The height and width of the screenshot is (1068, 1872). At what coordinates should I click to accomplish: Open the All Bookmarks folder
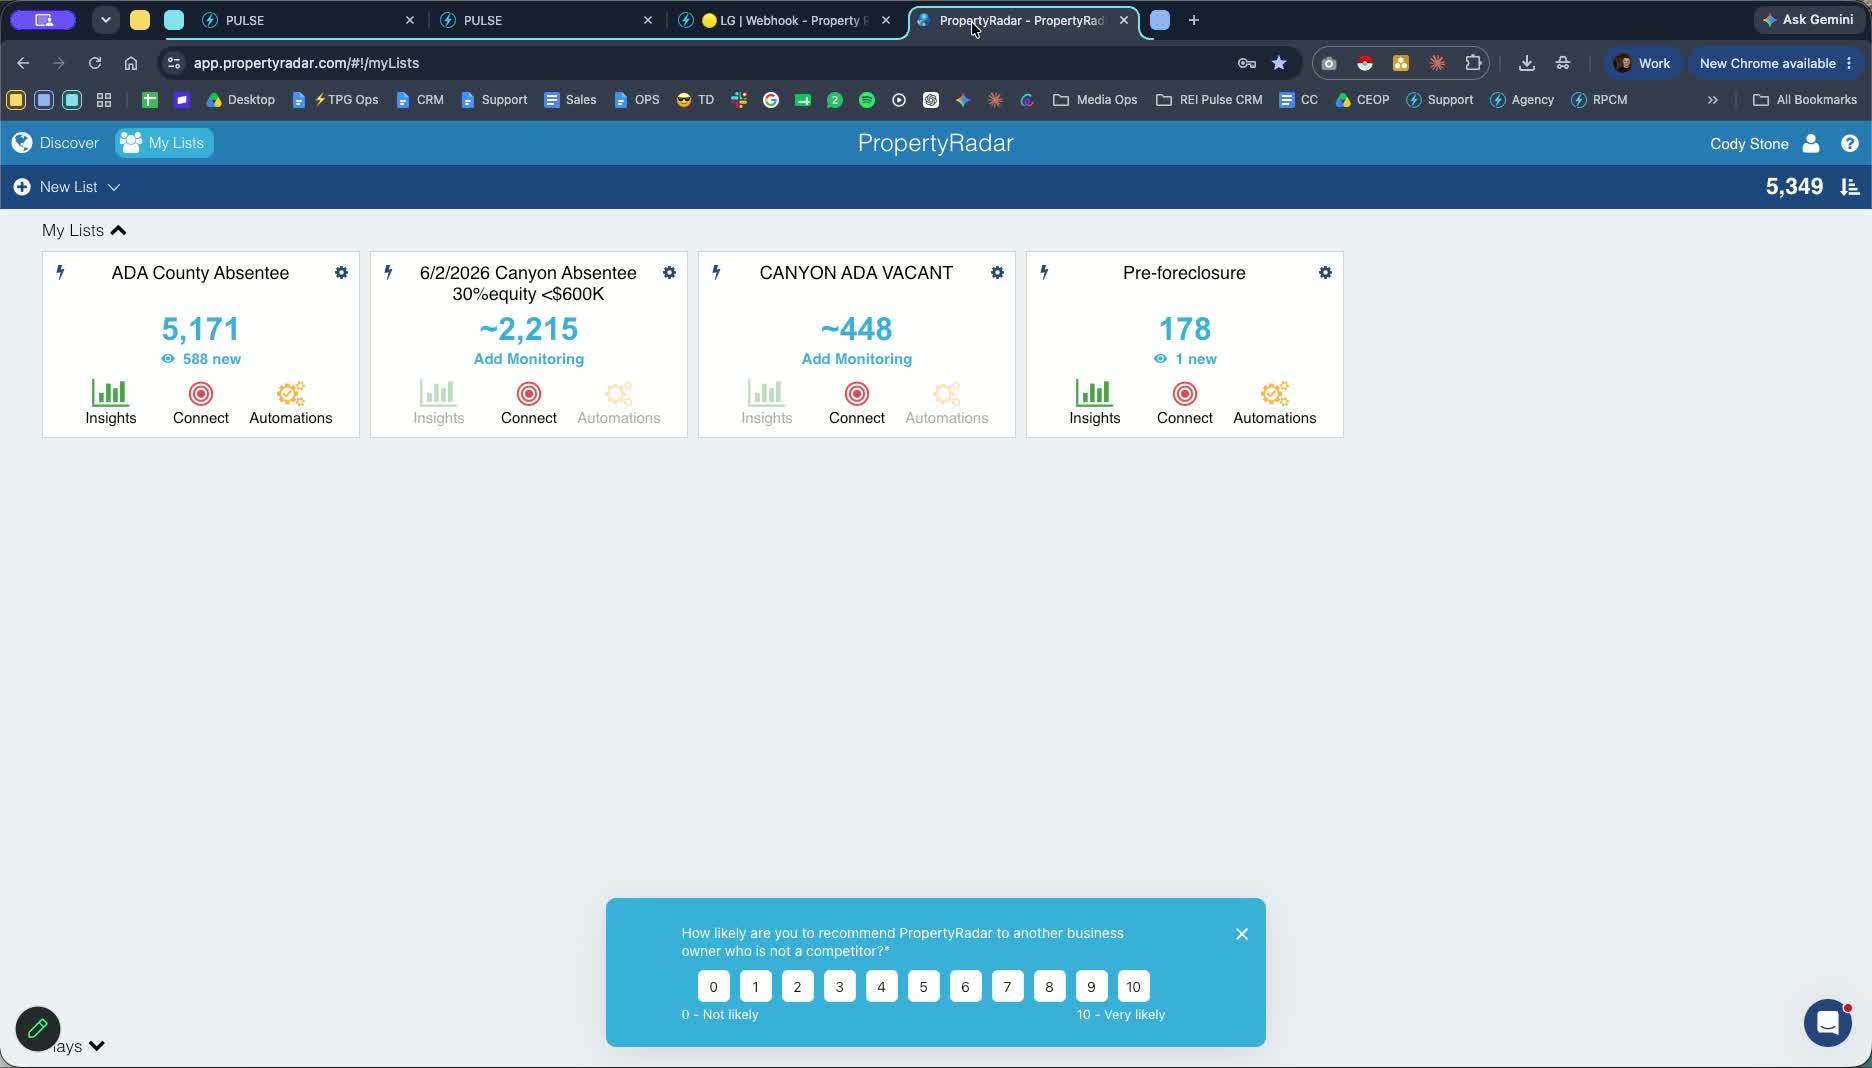[x=1805, y=100]
